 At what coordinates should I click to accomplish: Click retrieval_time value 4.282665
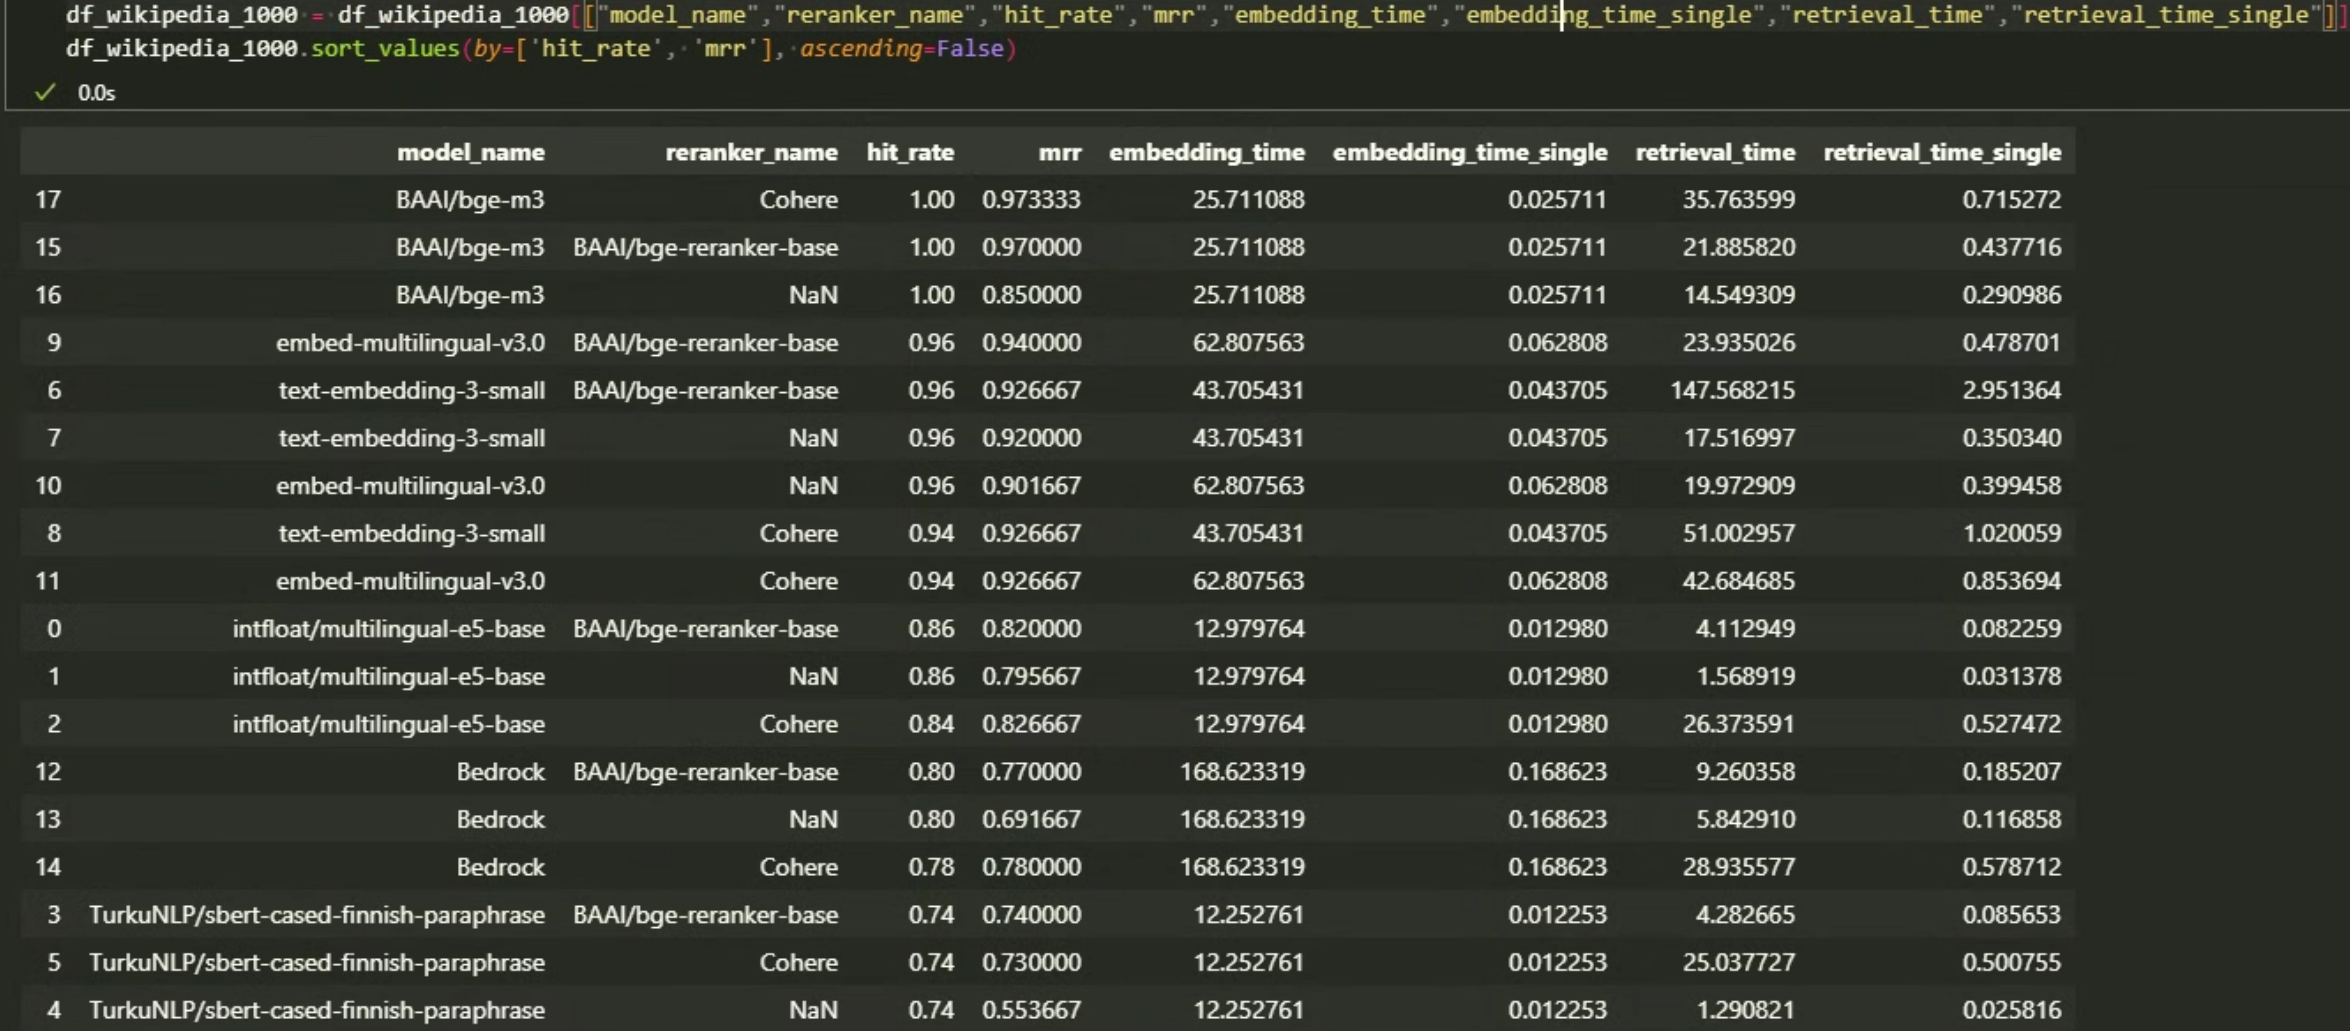pyautogui.click(x=1745, y=915)
